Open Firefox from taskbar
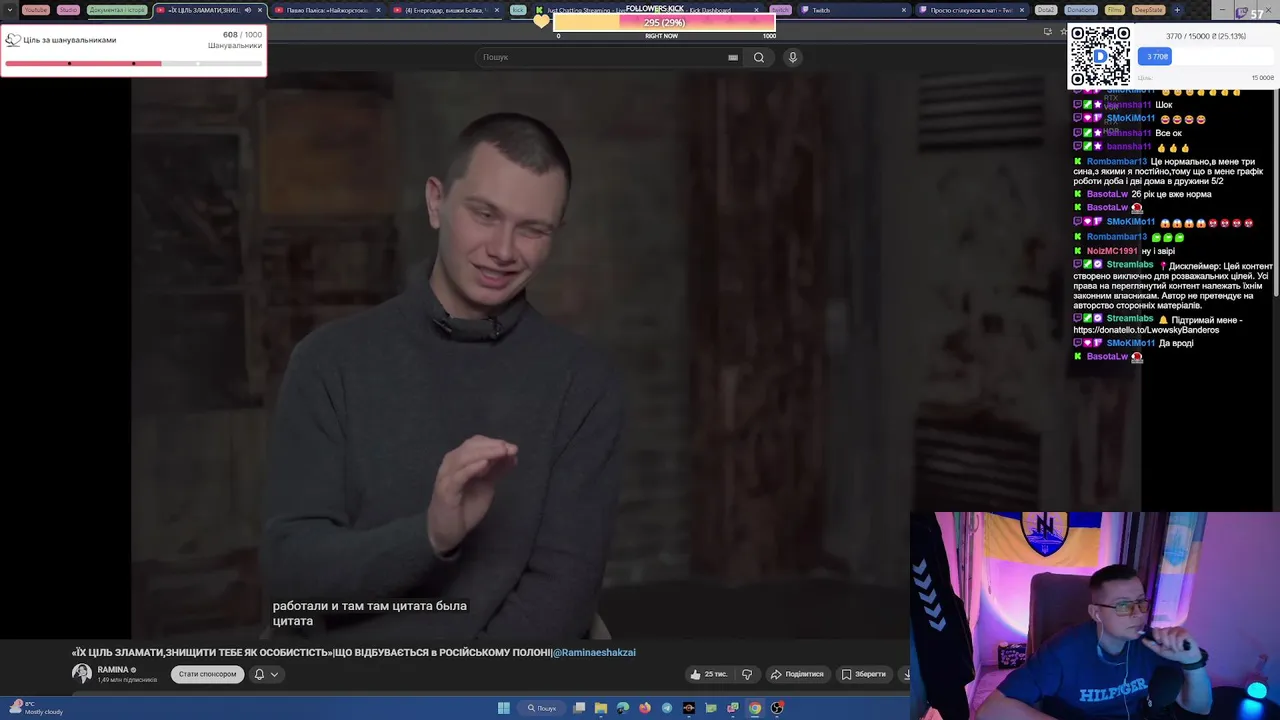This screenshot has height=720, width=1280. point(645,708)
